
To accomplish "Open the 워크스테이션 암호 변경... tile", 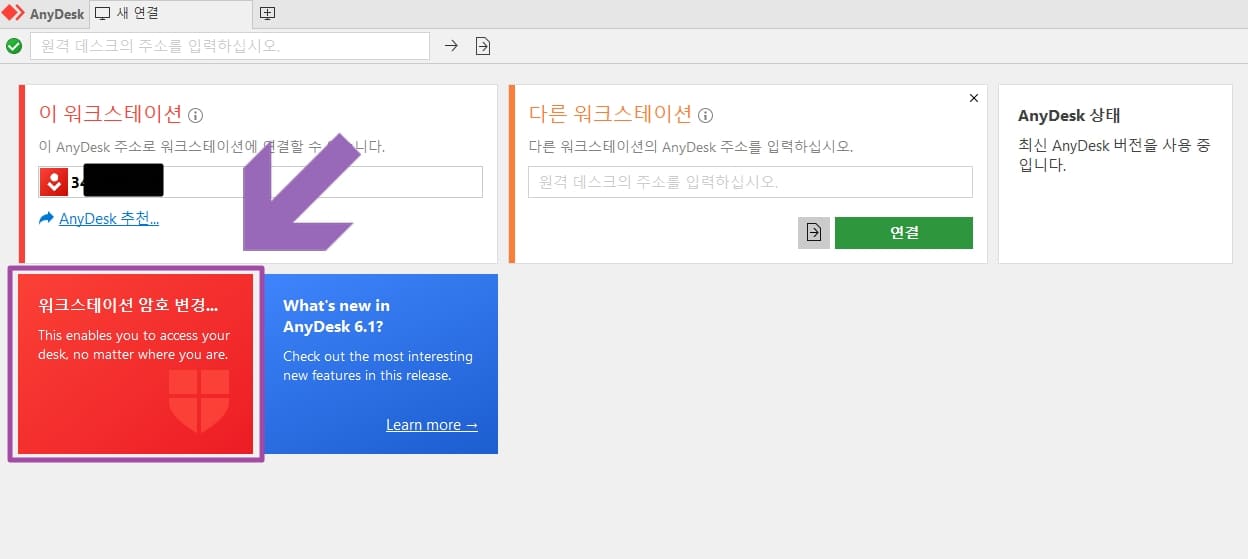I will (x=136, y=364).
